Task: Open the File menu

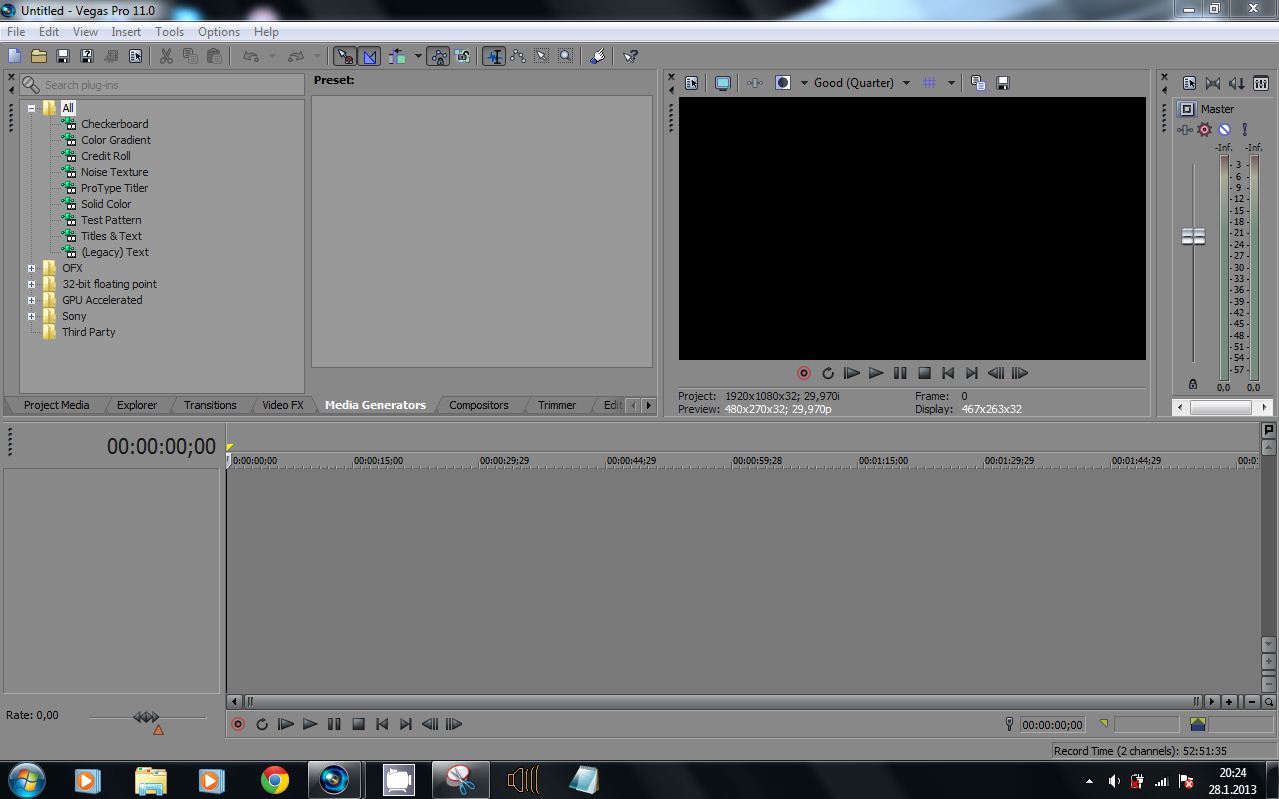Action: tap(16, 32)
